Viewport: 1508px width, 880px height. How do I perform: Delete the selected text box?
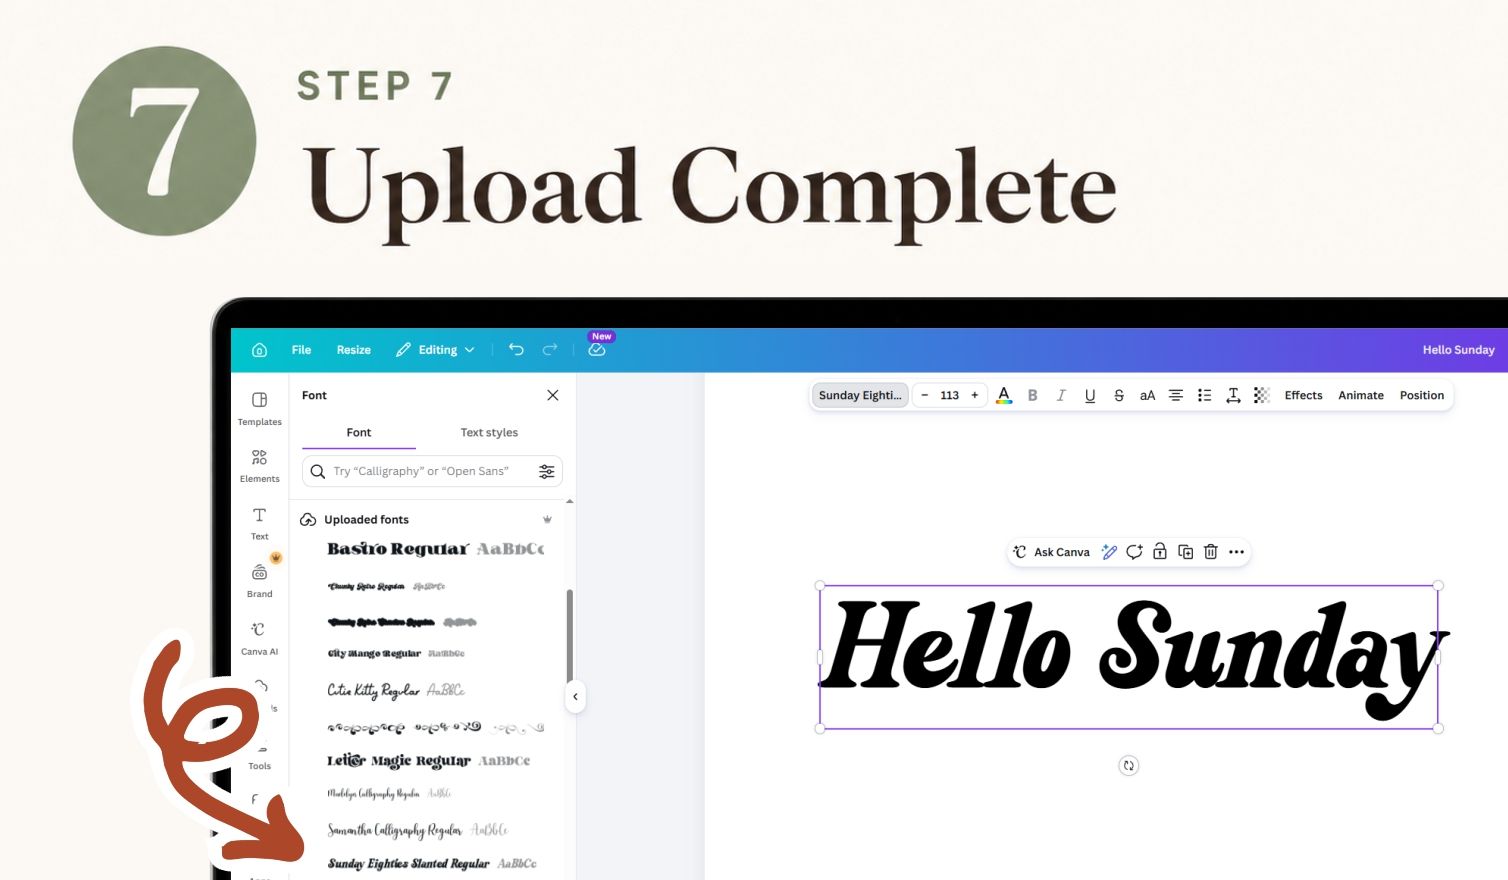pos(1210,552)
